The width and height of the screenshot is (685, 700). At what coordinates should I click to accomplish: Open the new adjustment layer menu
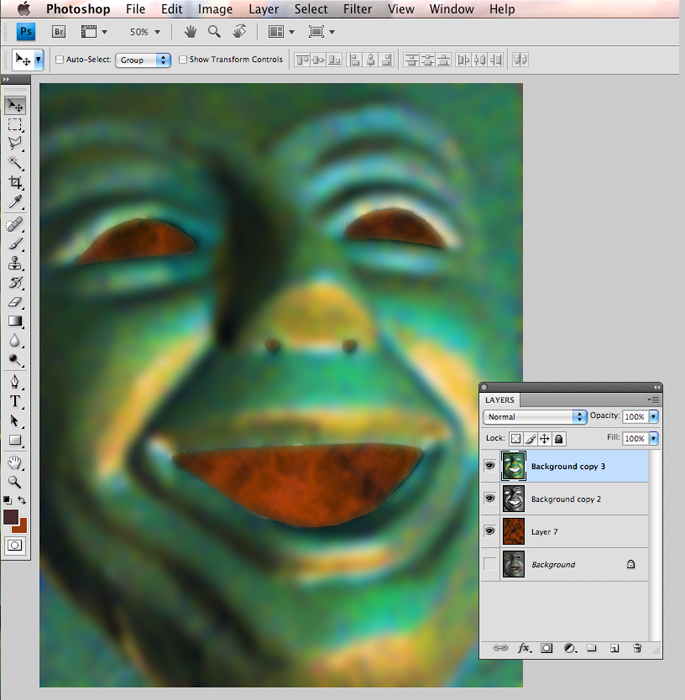point(570,648)
